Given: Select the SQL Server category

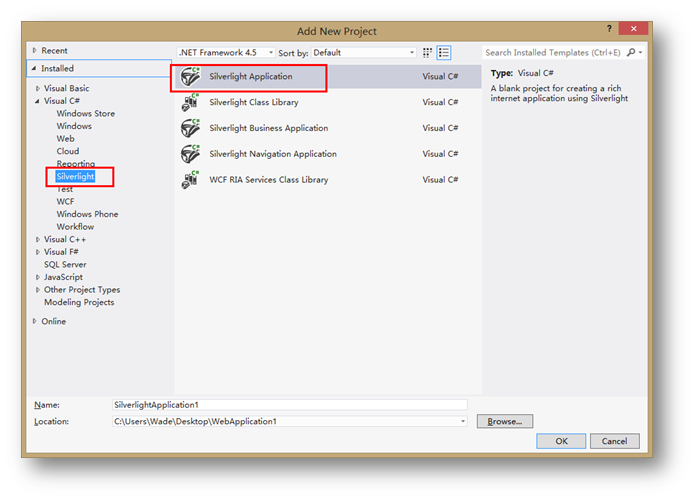Looking at the screenshot, I should (65, 265).
